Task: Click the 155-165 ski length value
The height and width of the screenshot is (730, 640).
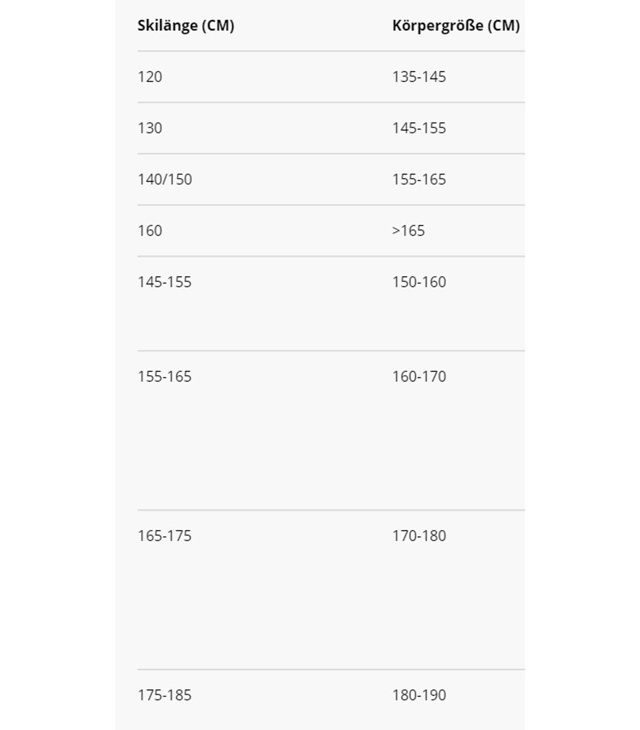Action: [165, 377]
